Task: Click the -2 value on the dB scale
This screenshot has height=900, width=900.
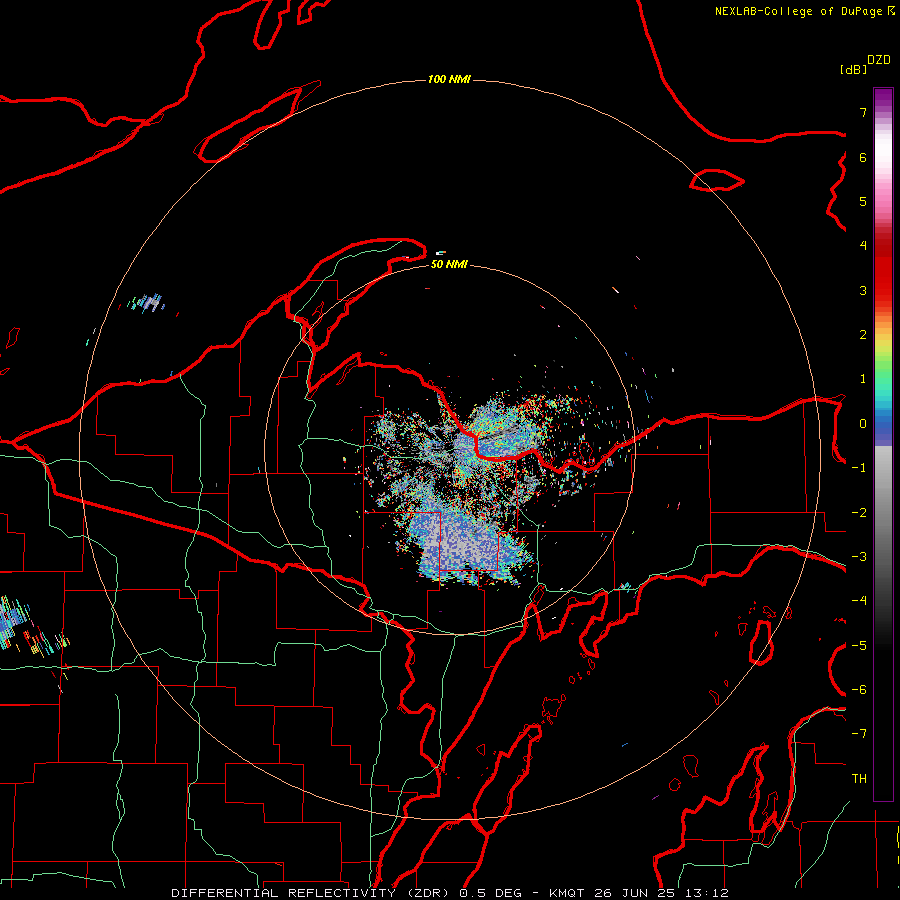Action: click(859, 513)
